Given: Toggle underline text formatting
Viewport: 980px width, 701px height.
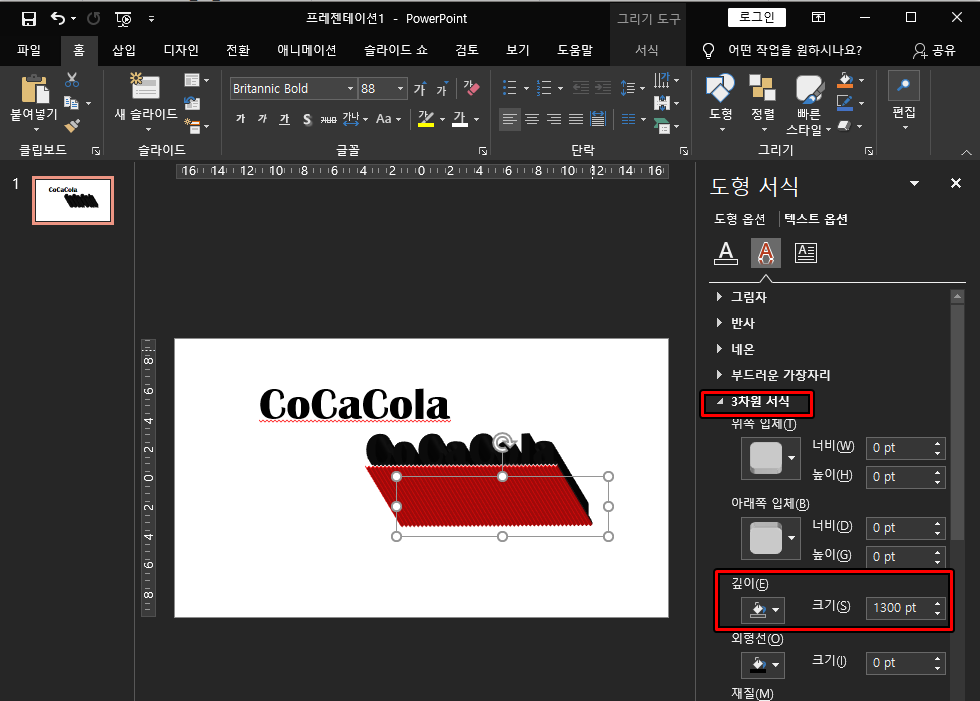Looking at the screenshot, I should 284,119.
